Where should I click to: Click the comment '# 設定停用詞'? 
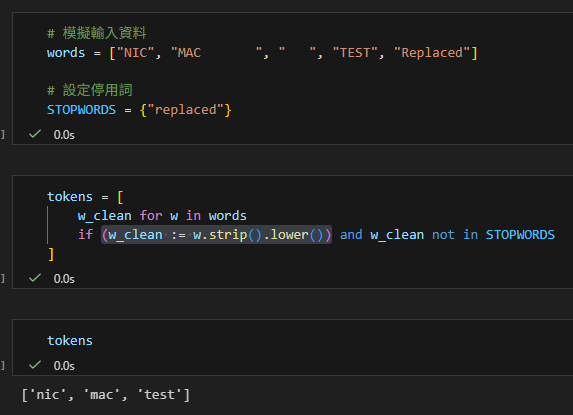click(90, 90)
